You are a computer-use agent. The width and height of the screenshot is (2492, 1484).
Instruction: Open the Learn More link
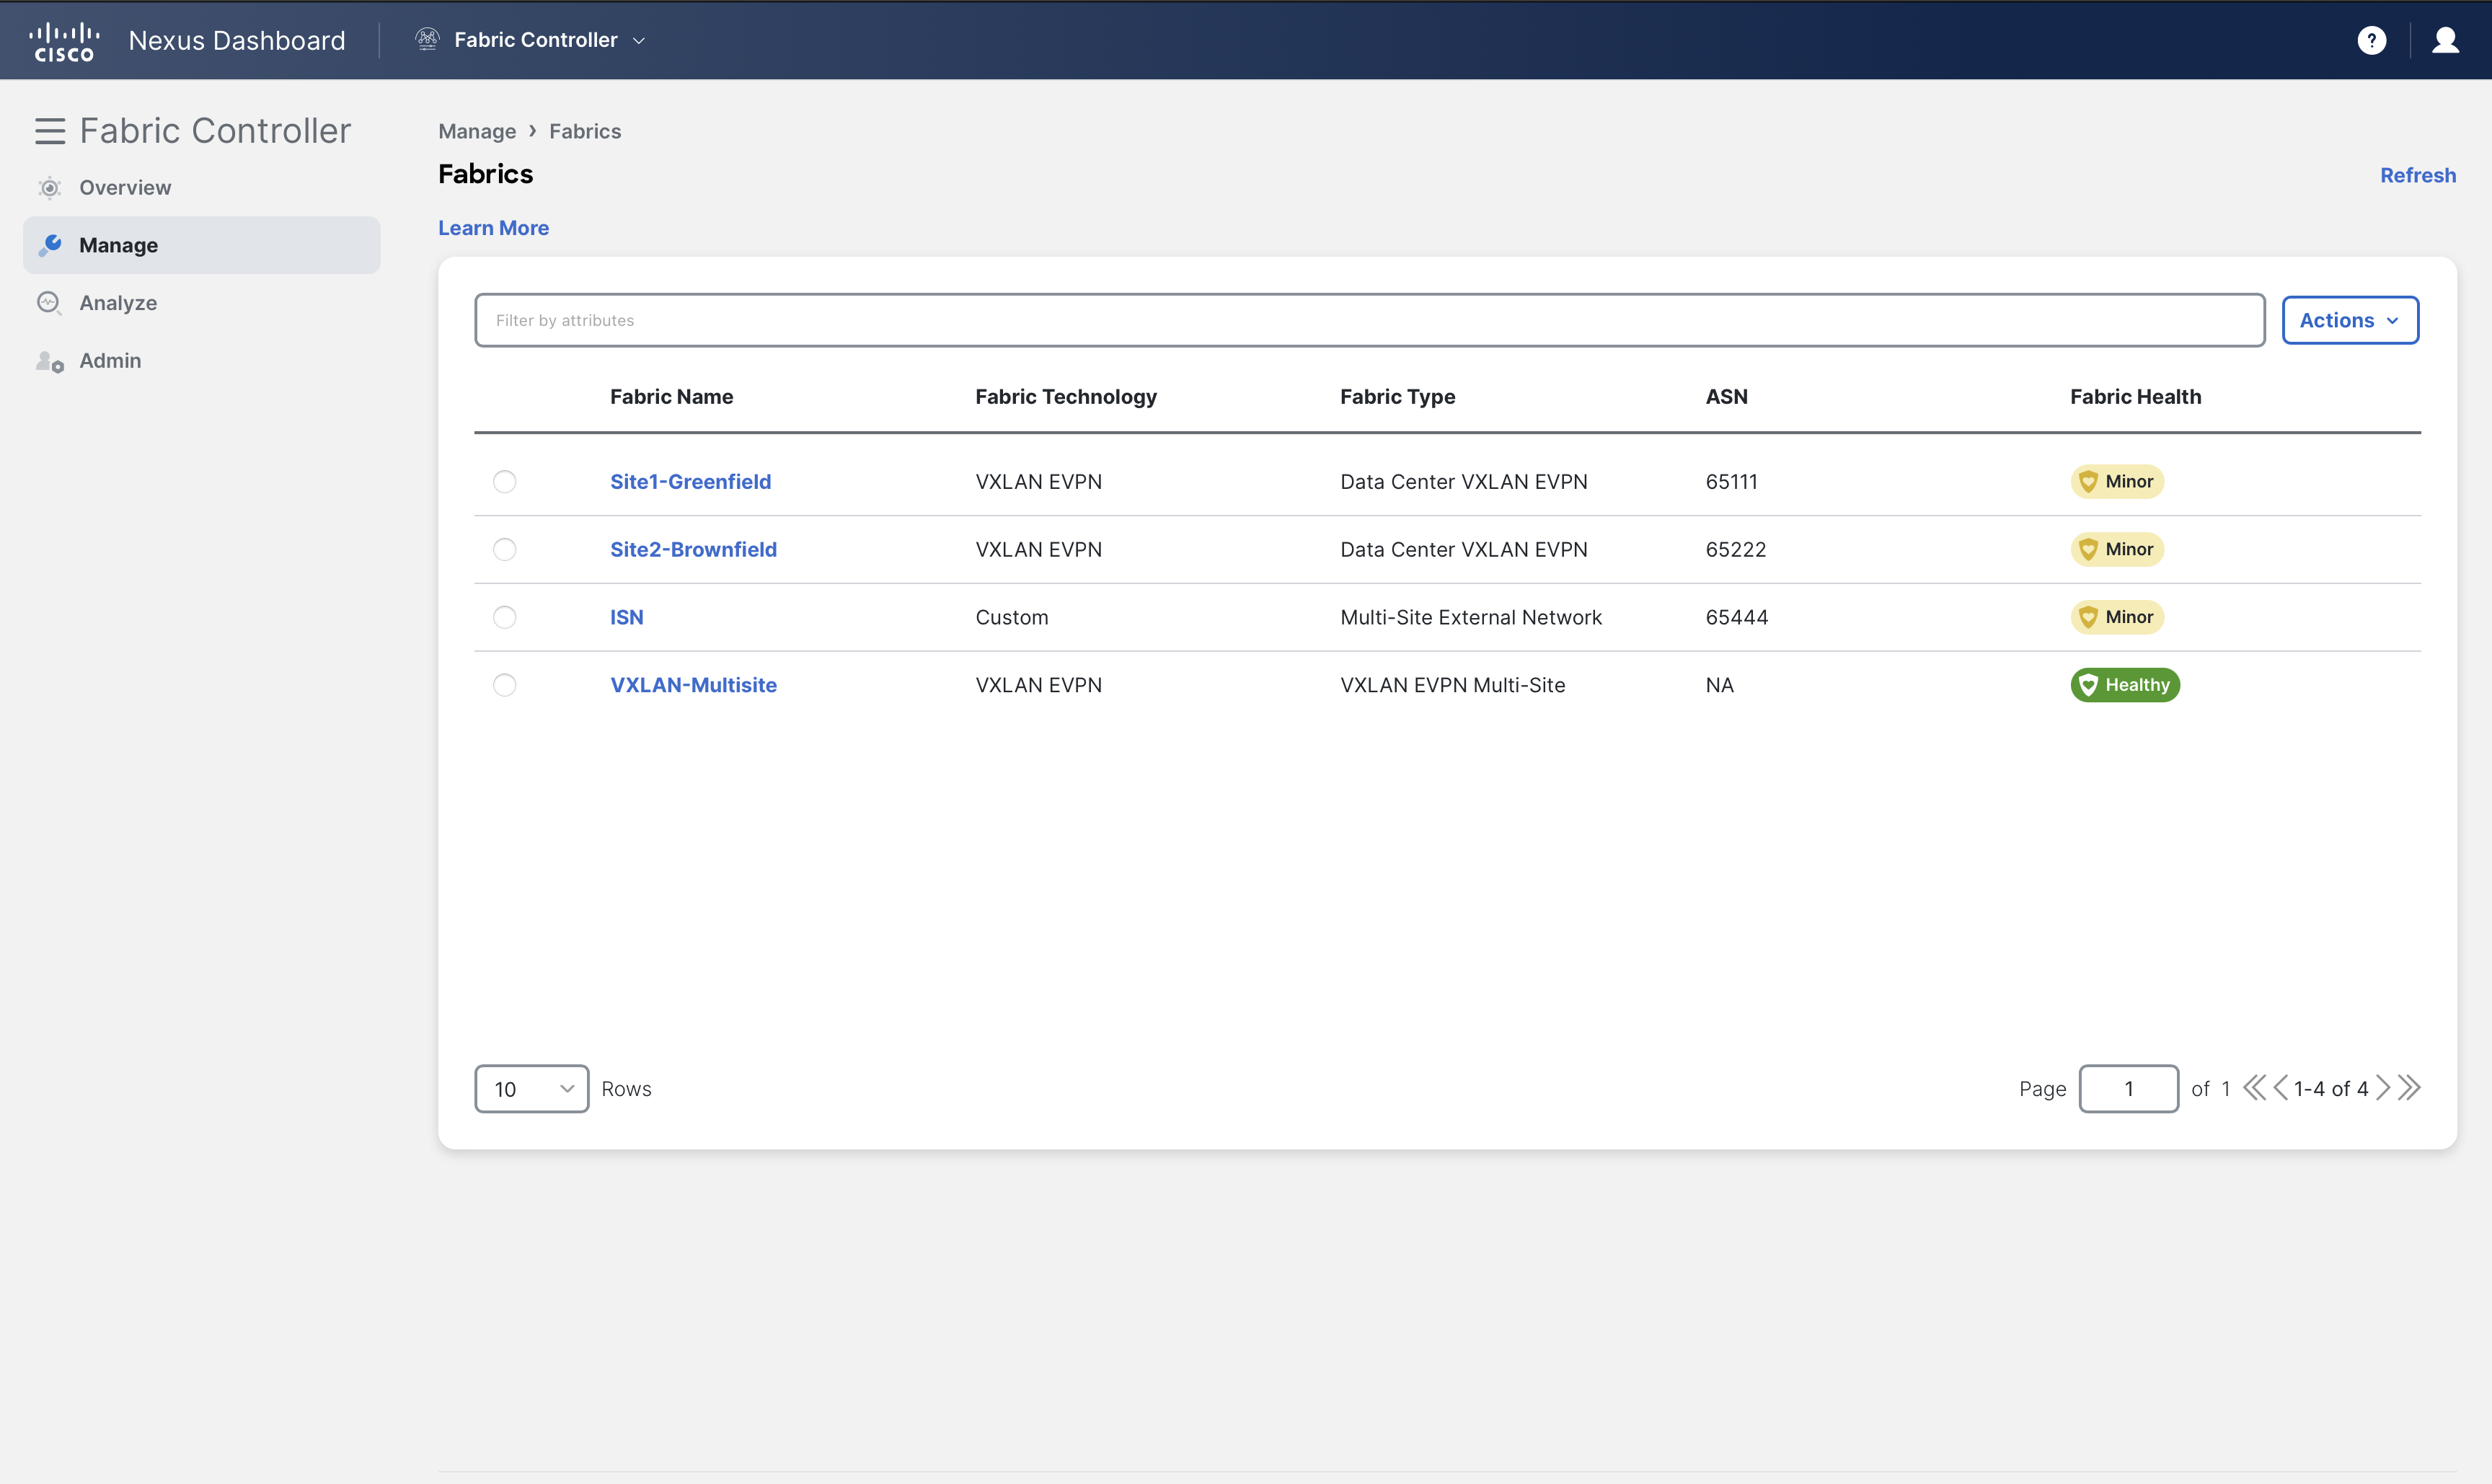[x=493, y=228]
